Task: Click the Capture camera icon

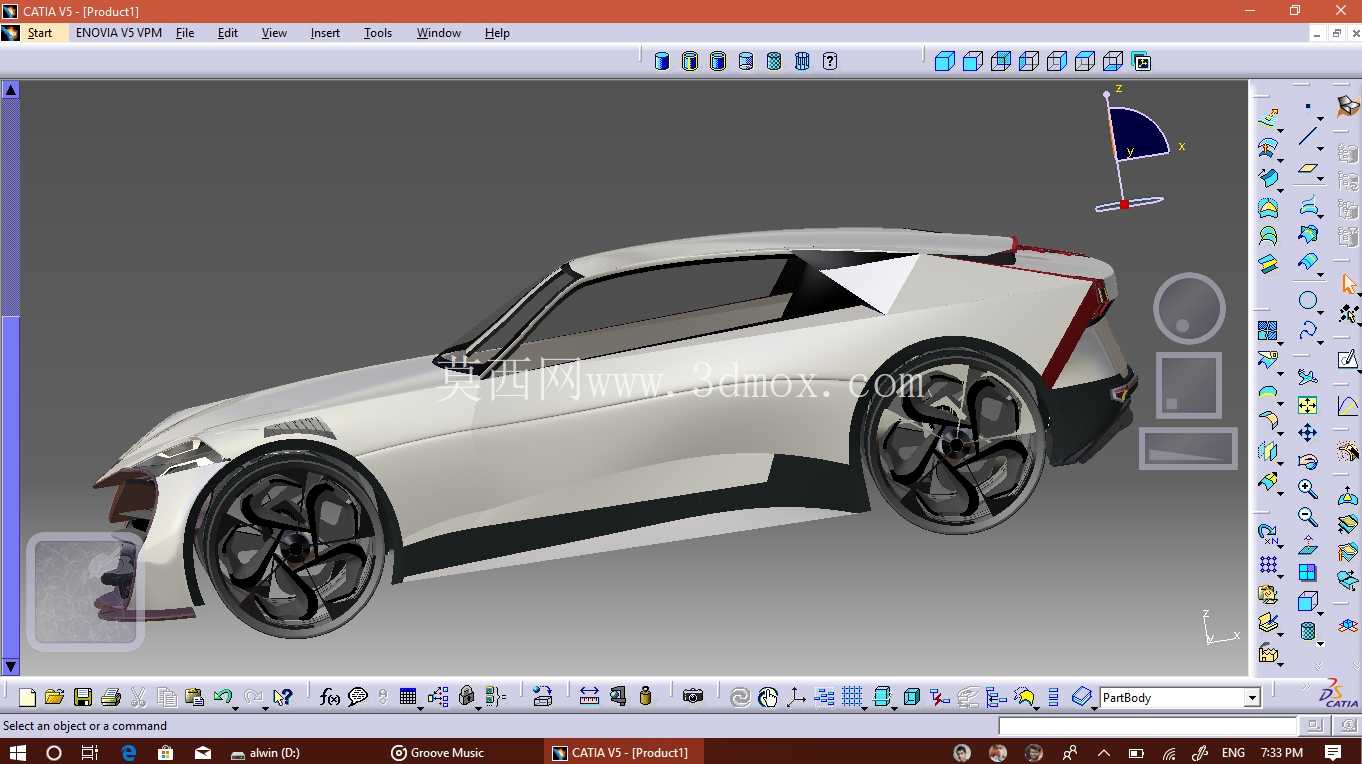Action: click(x=693, y=697)
